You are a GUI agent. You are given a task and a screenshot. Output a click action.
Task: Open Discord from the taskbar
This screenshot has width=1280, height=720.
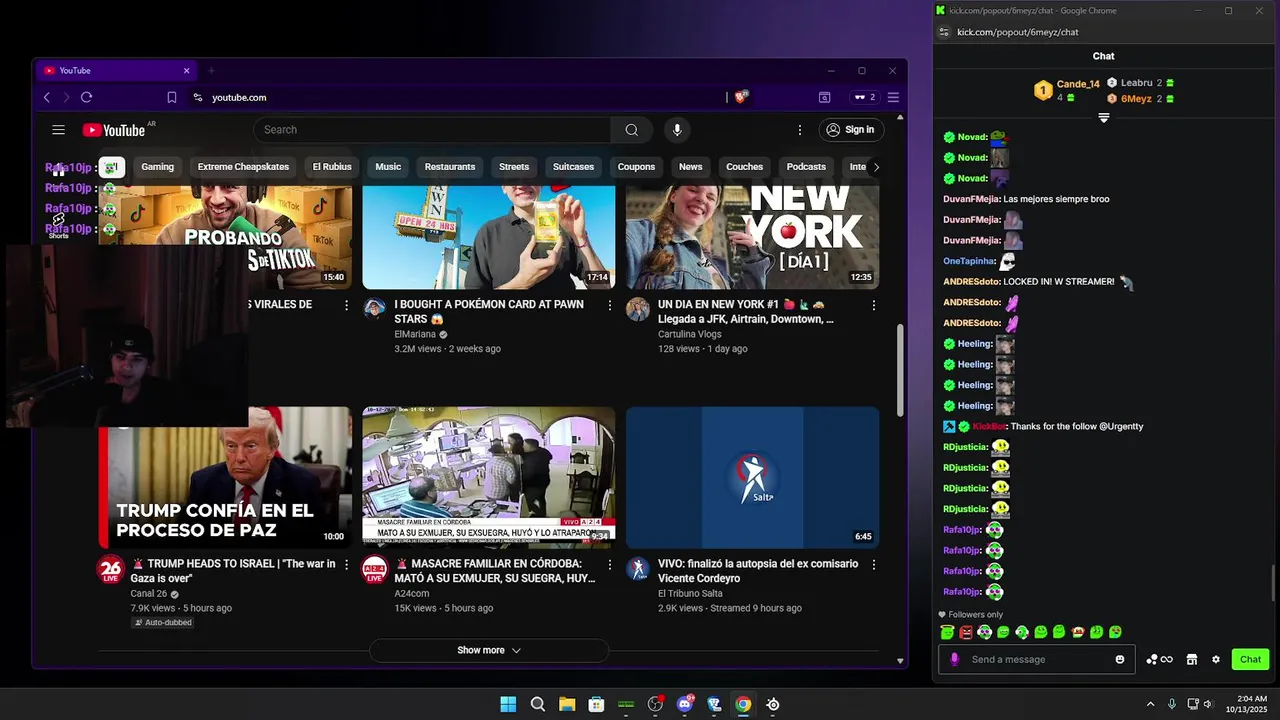[685, 704]
